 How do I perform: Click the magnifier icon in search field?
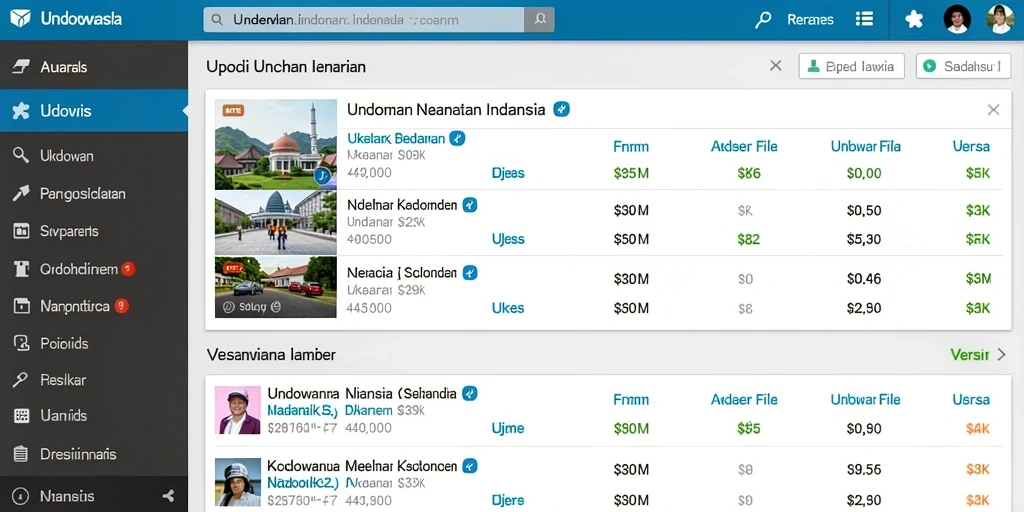click(217, 20)
